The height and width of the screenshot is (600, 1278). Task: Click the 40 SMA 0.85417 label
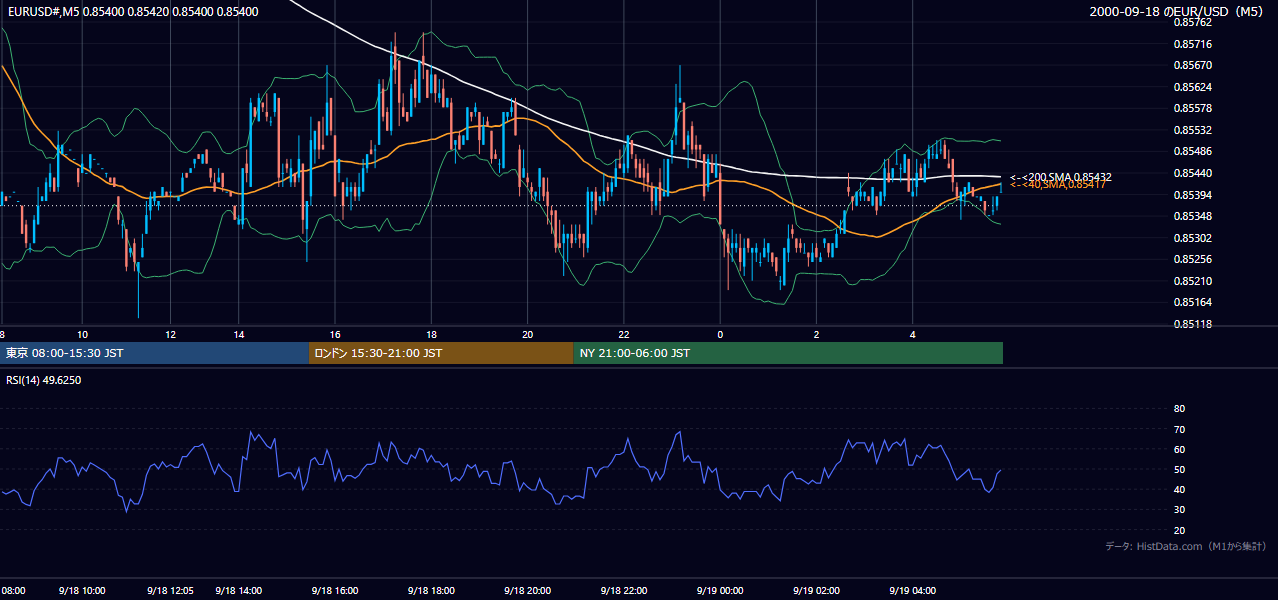(1057, 184)
